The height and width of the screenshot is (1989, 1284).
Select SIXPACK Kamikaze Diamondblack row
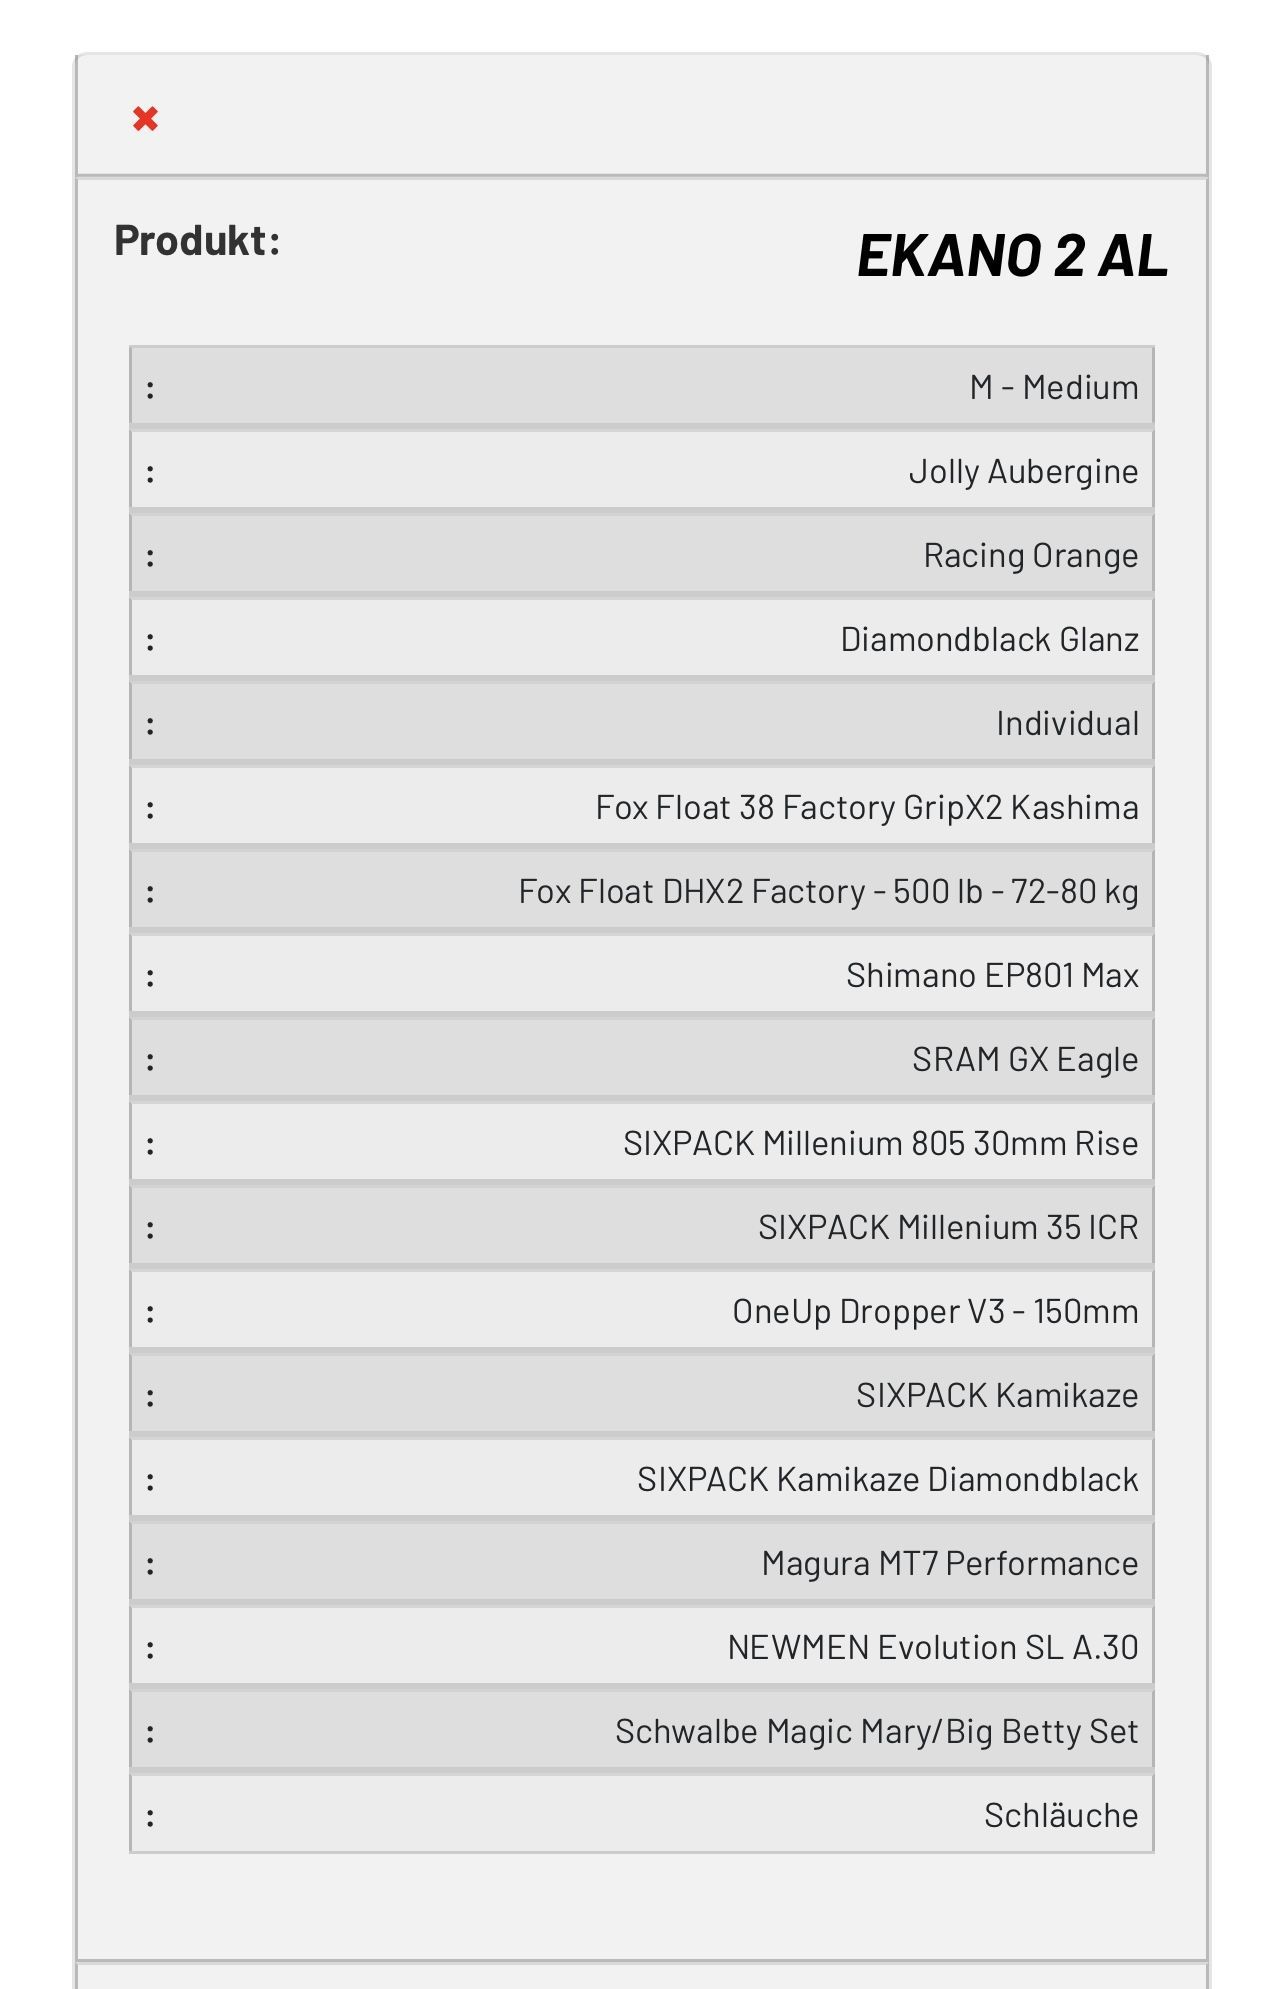coord(642,1479)
